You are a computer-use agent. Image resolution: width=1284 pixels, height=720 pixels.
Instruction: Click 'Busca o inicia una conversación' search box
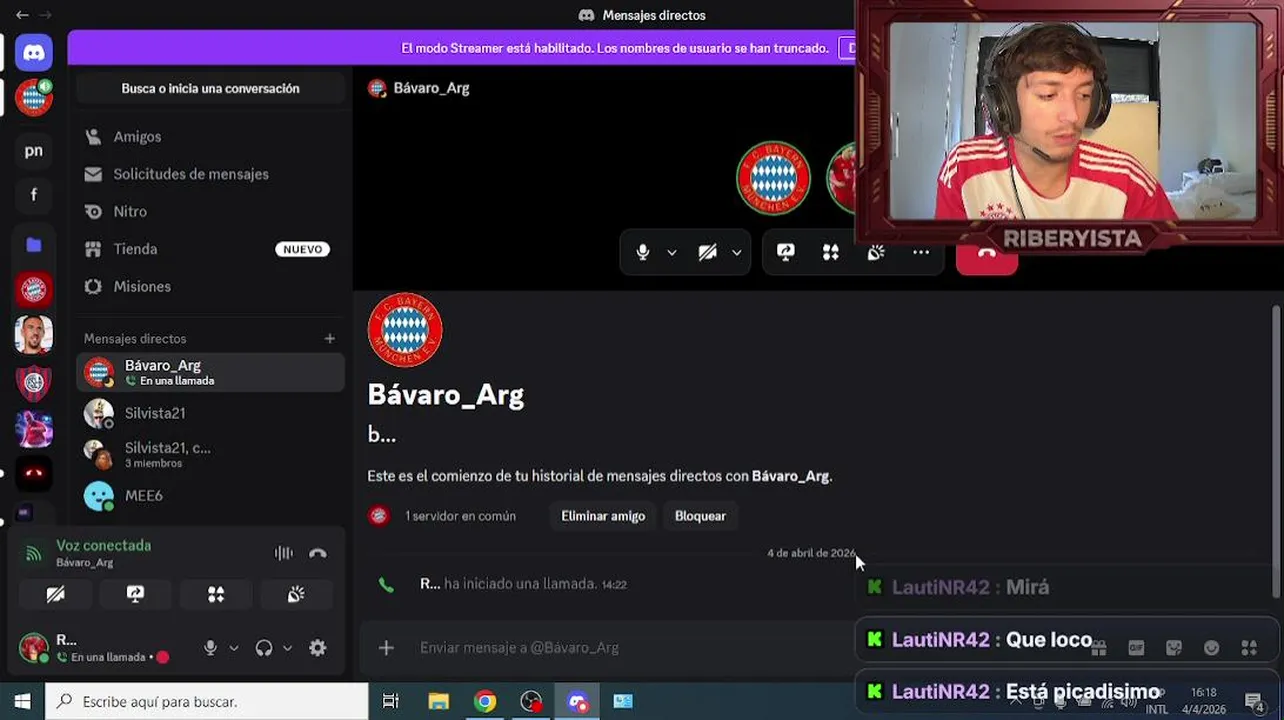coord(210,89)
